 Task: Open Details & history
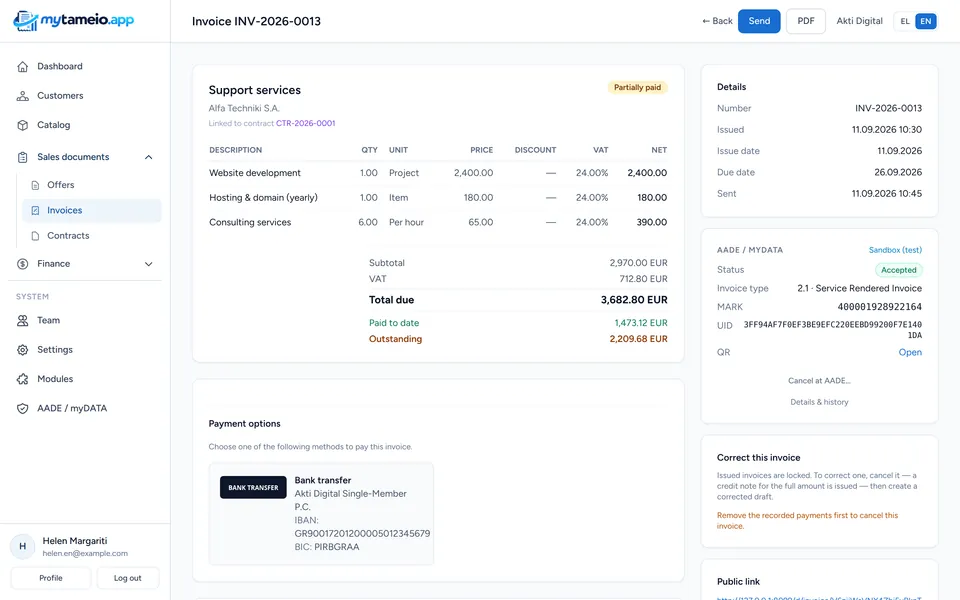819,402
